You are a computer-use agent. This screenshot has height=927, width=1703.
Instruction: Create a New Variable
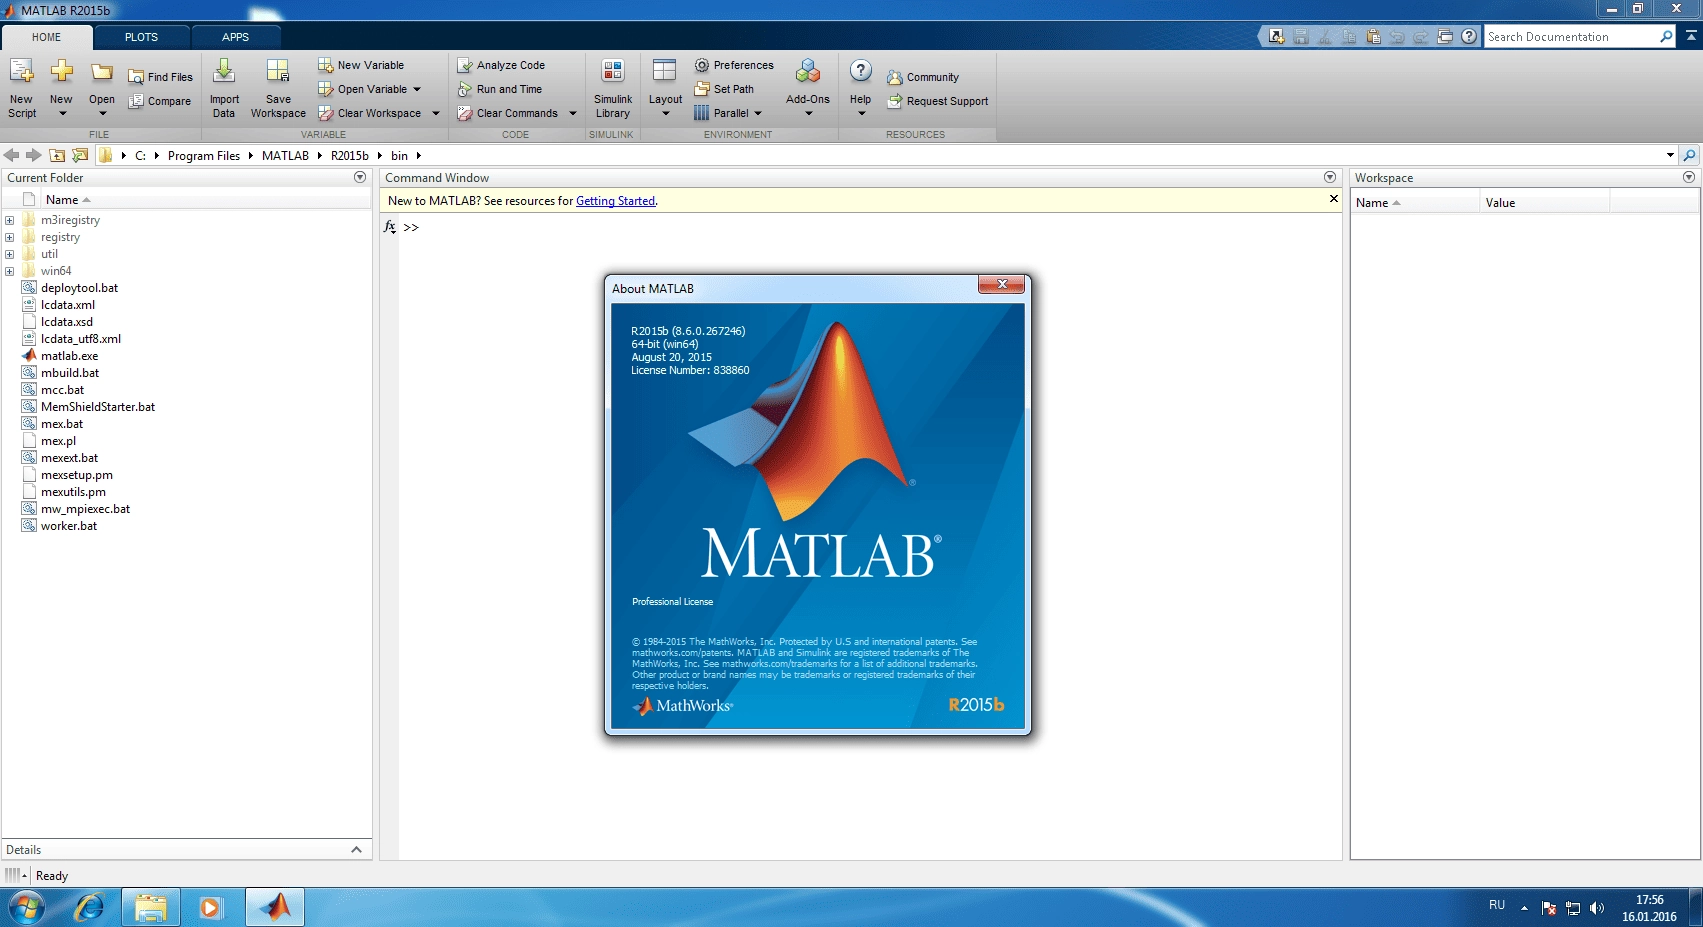[x=361, y=65]
